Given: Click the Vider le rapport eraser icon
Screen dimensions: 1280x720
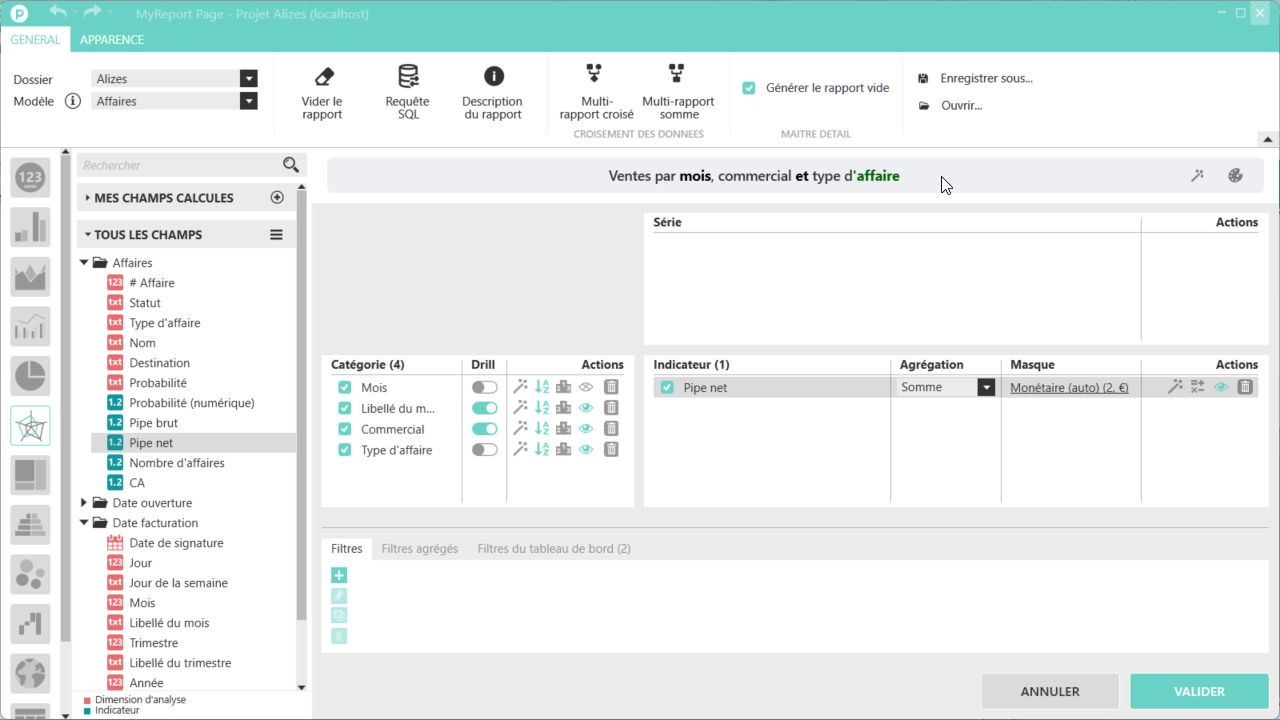Looking at the screenshot, I should [x=322, y=77].
